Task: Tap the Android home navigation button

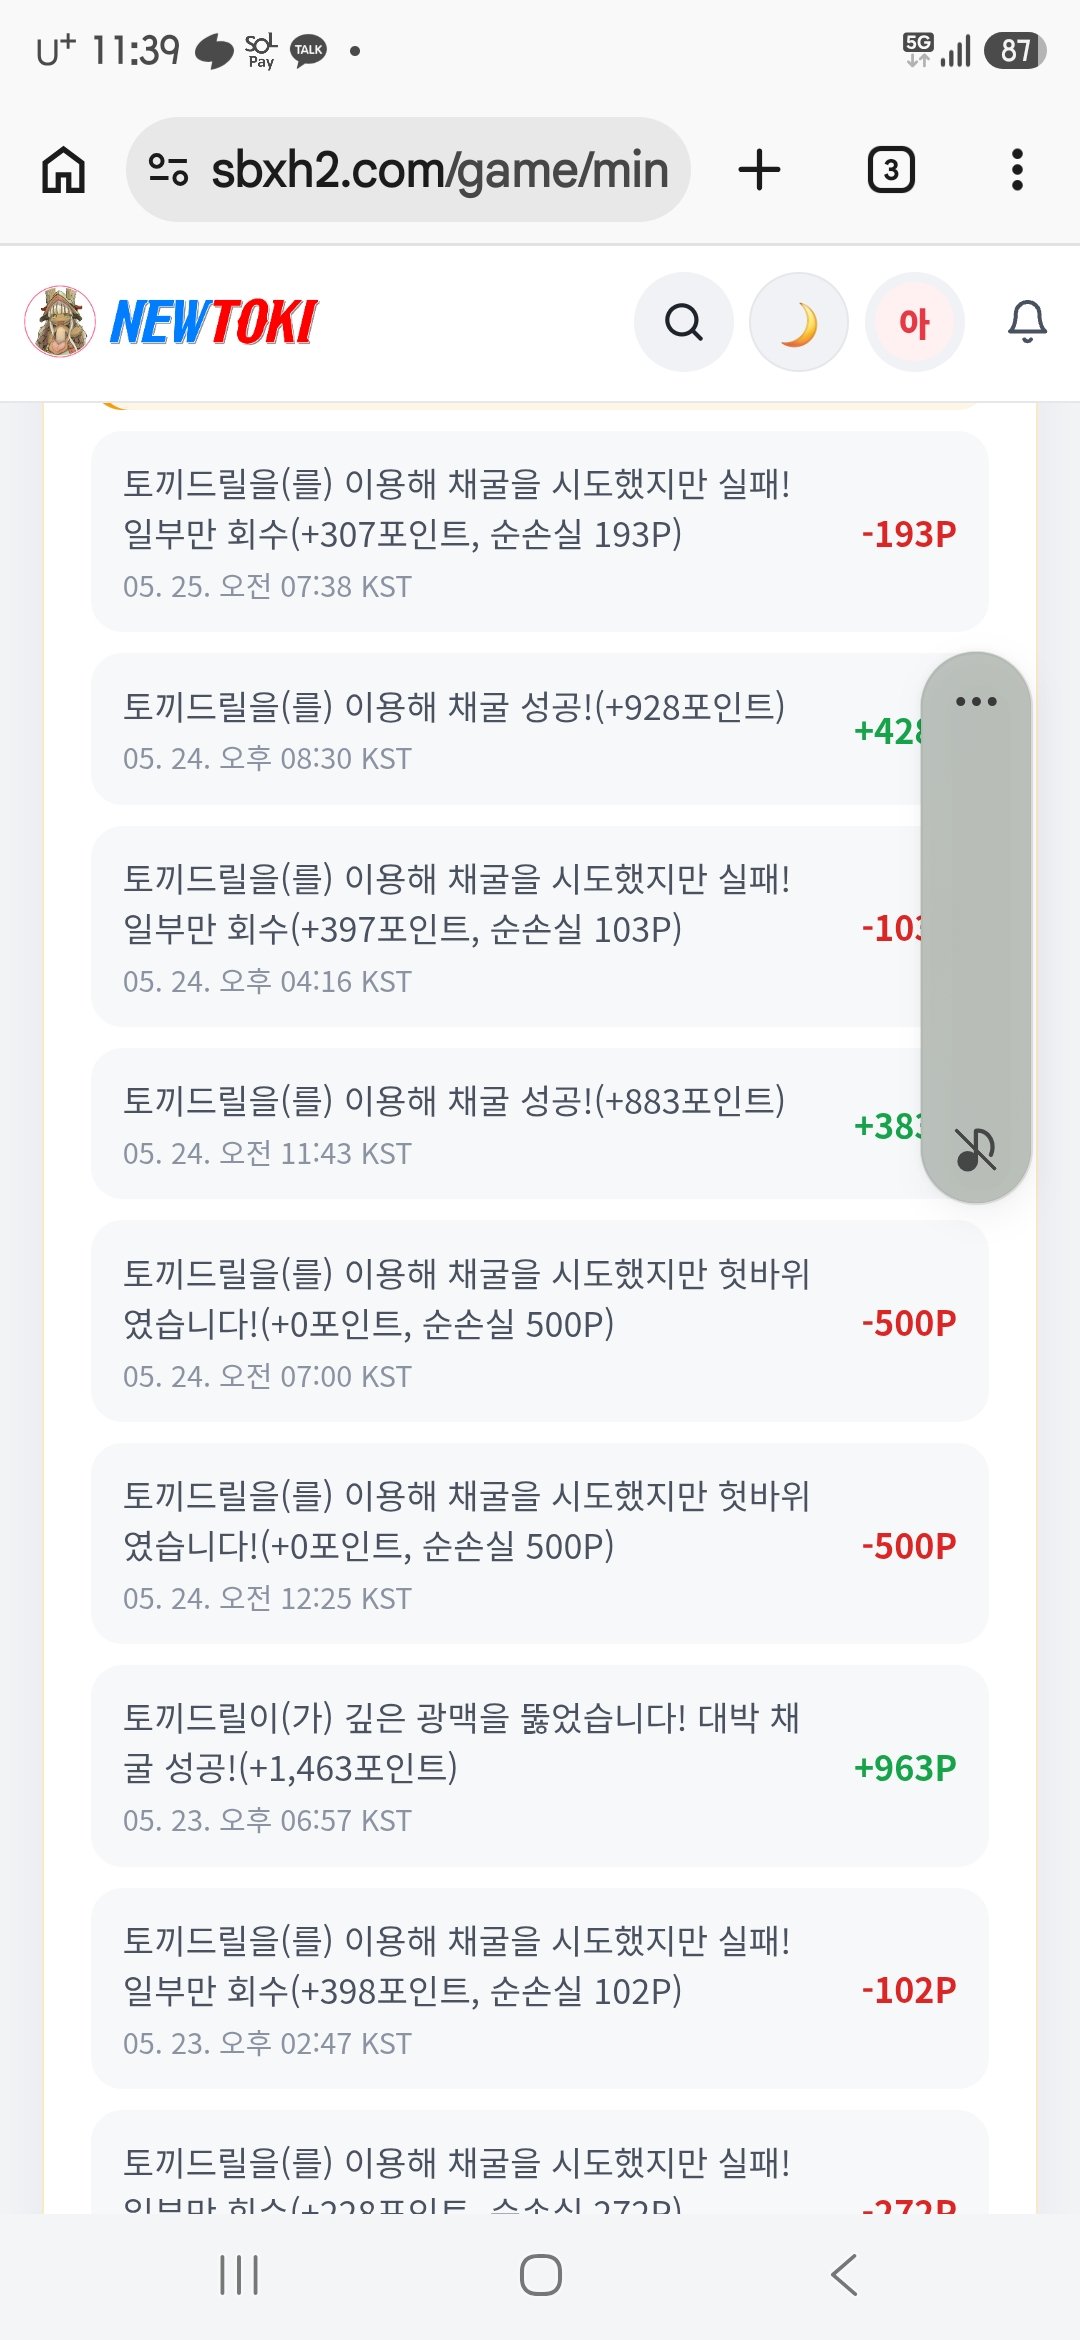Action: (541, 2275)
